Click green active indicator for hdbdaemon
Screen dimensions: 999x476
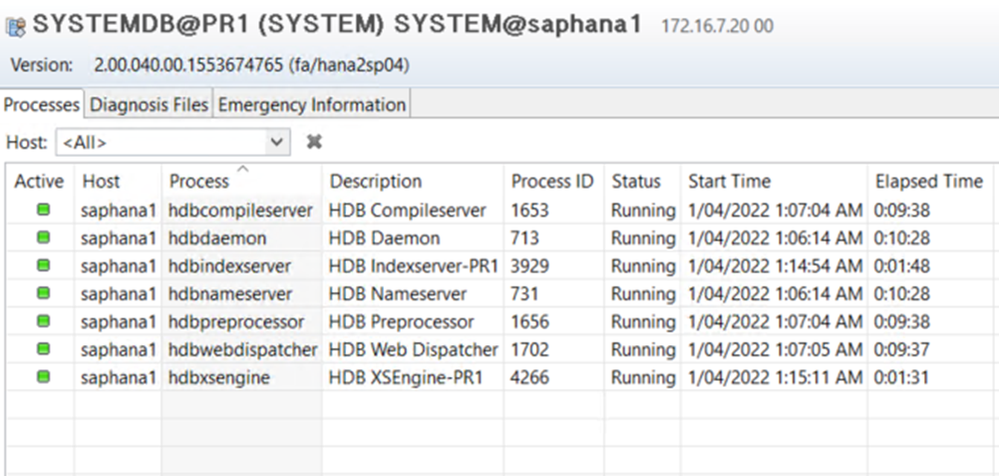point(43,238)
